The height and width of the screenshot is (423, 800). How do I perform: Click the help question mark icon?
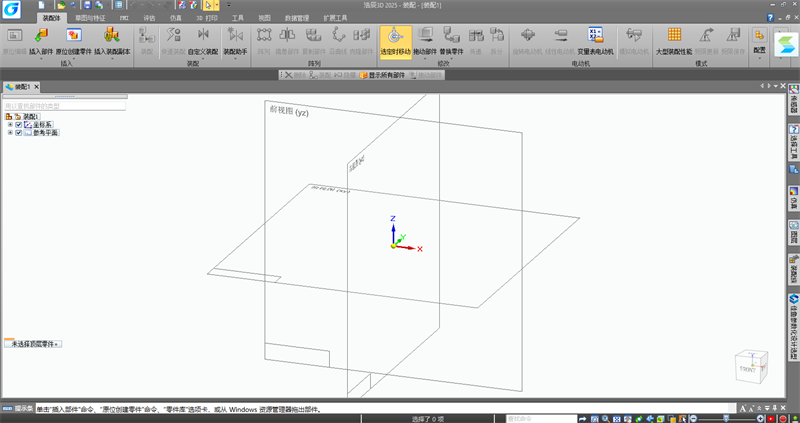coord(770,18)
